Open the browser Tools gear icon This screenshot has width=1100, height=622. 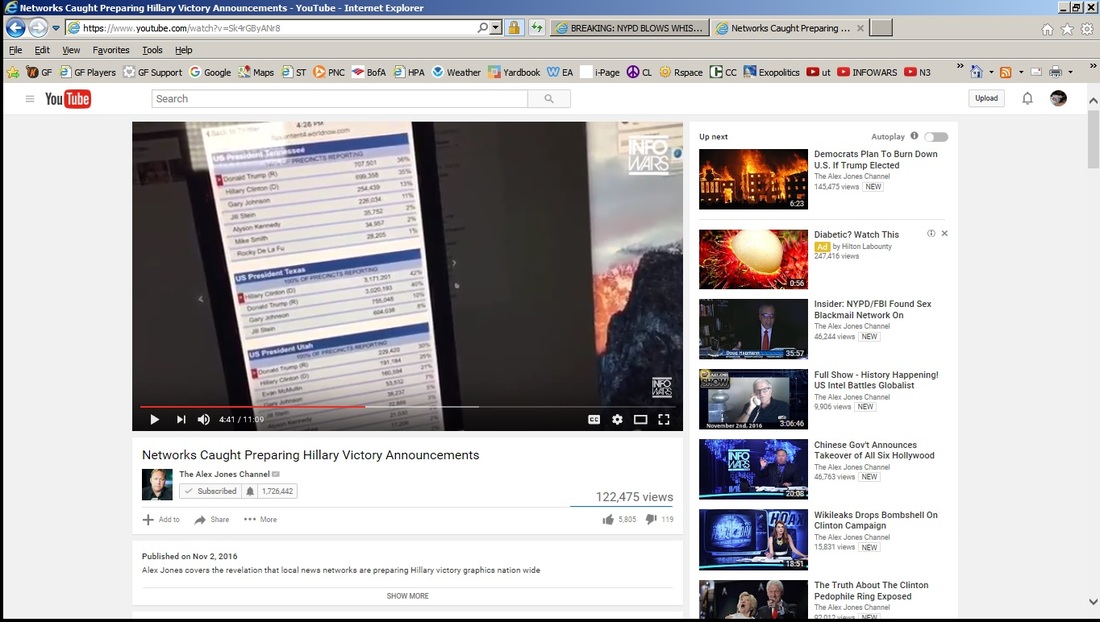(1087, 29)
